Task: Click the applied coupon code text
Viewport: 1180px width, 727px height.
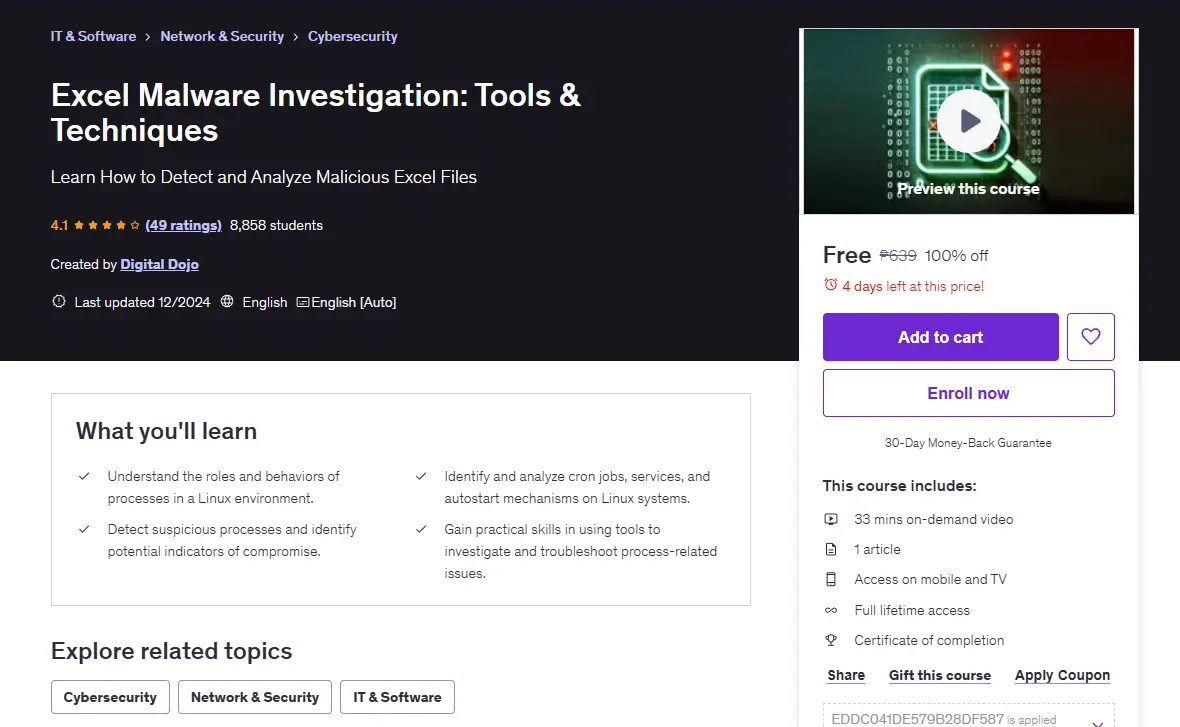Action: (917, 719)
